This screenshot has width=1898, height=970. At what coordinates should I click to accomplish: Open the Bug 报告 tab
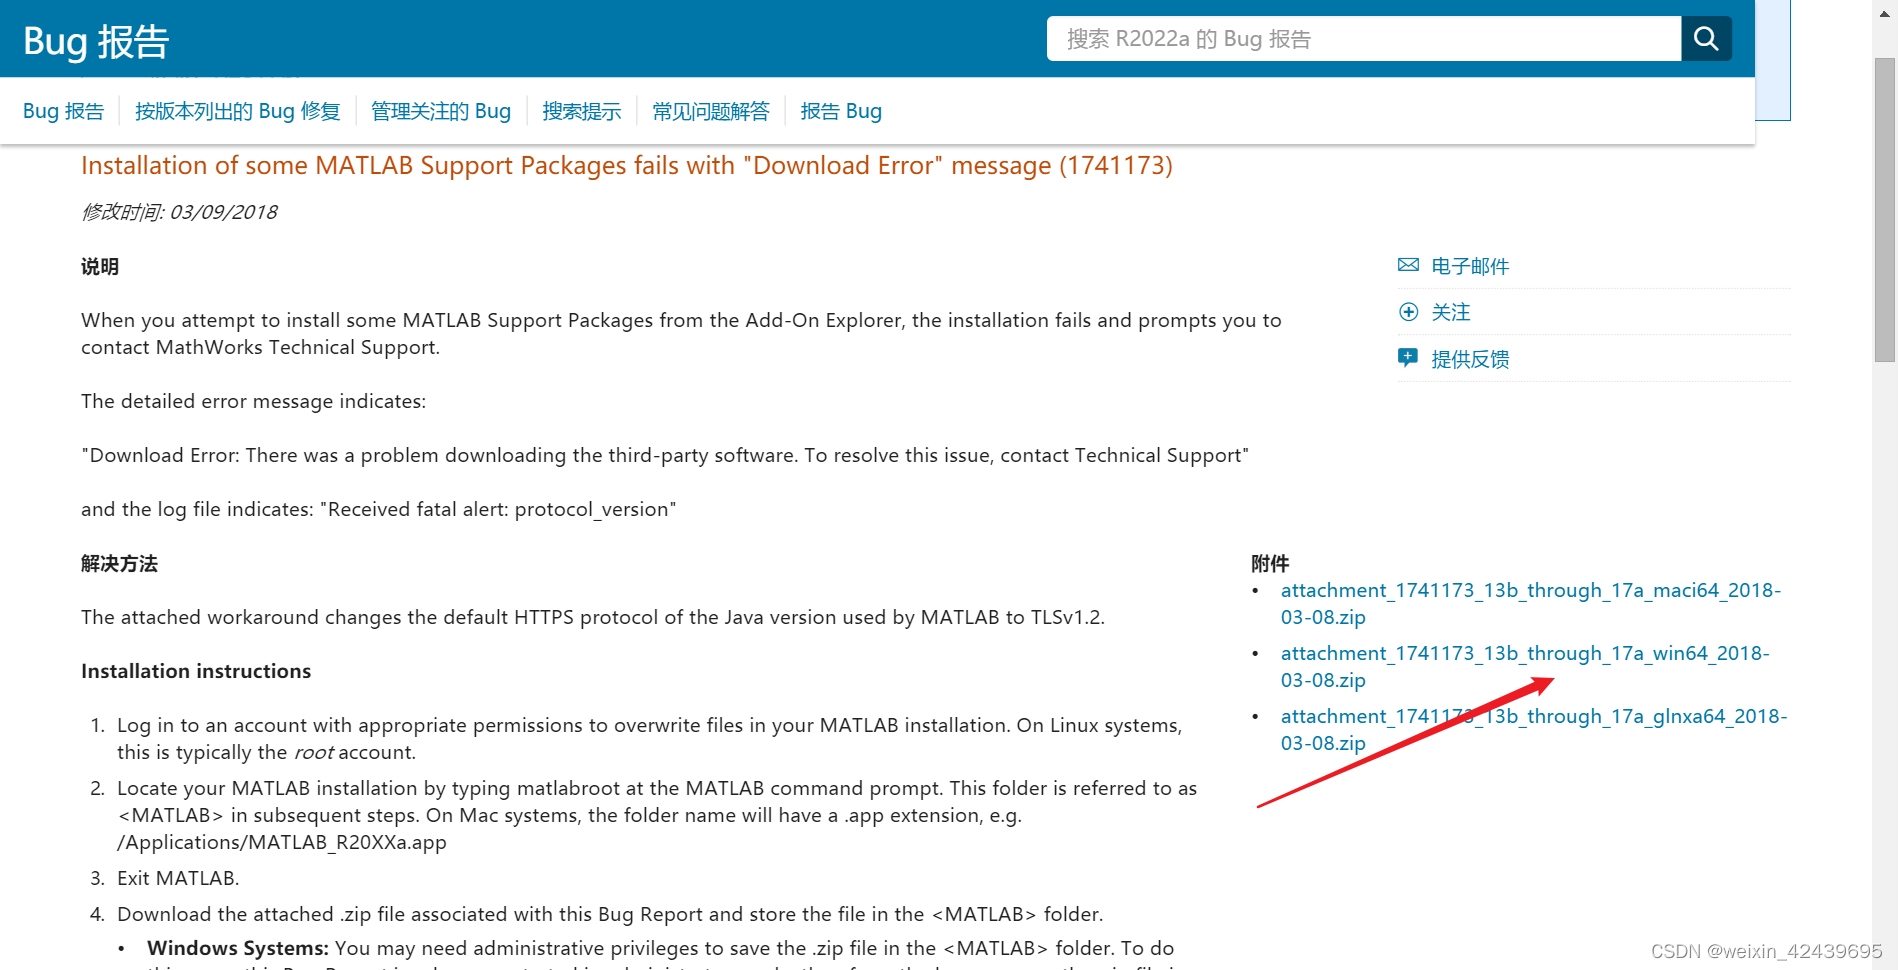coord(63,111)
